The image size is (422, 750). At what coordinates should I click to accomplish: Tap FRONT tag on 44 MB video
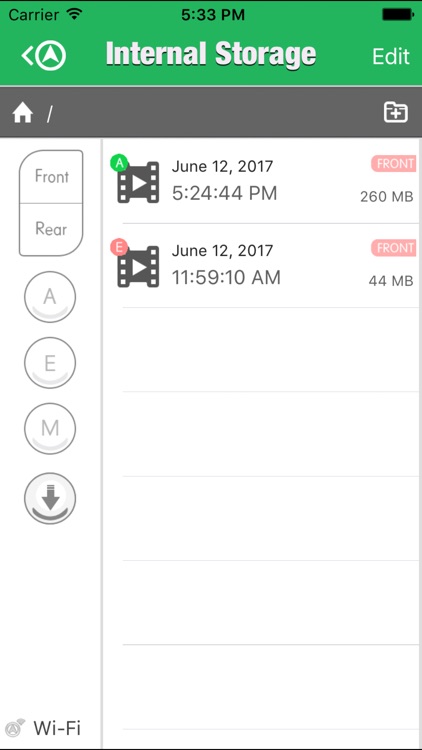[x=393, y=248]
